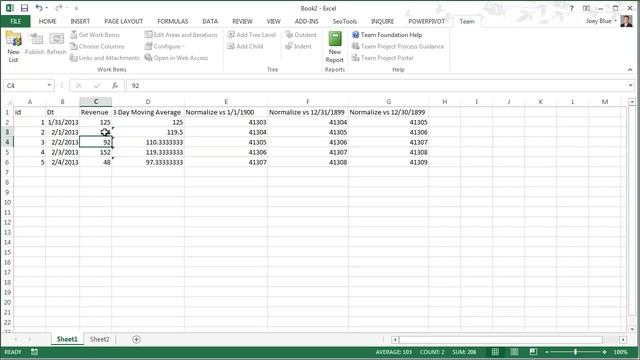640x360 pixels.
Task: Click Add Child
Action: [x=245, y=46]
